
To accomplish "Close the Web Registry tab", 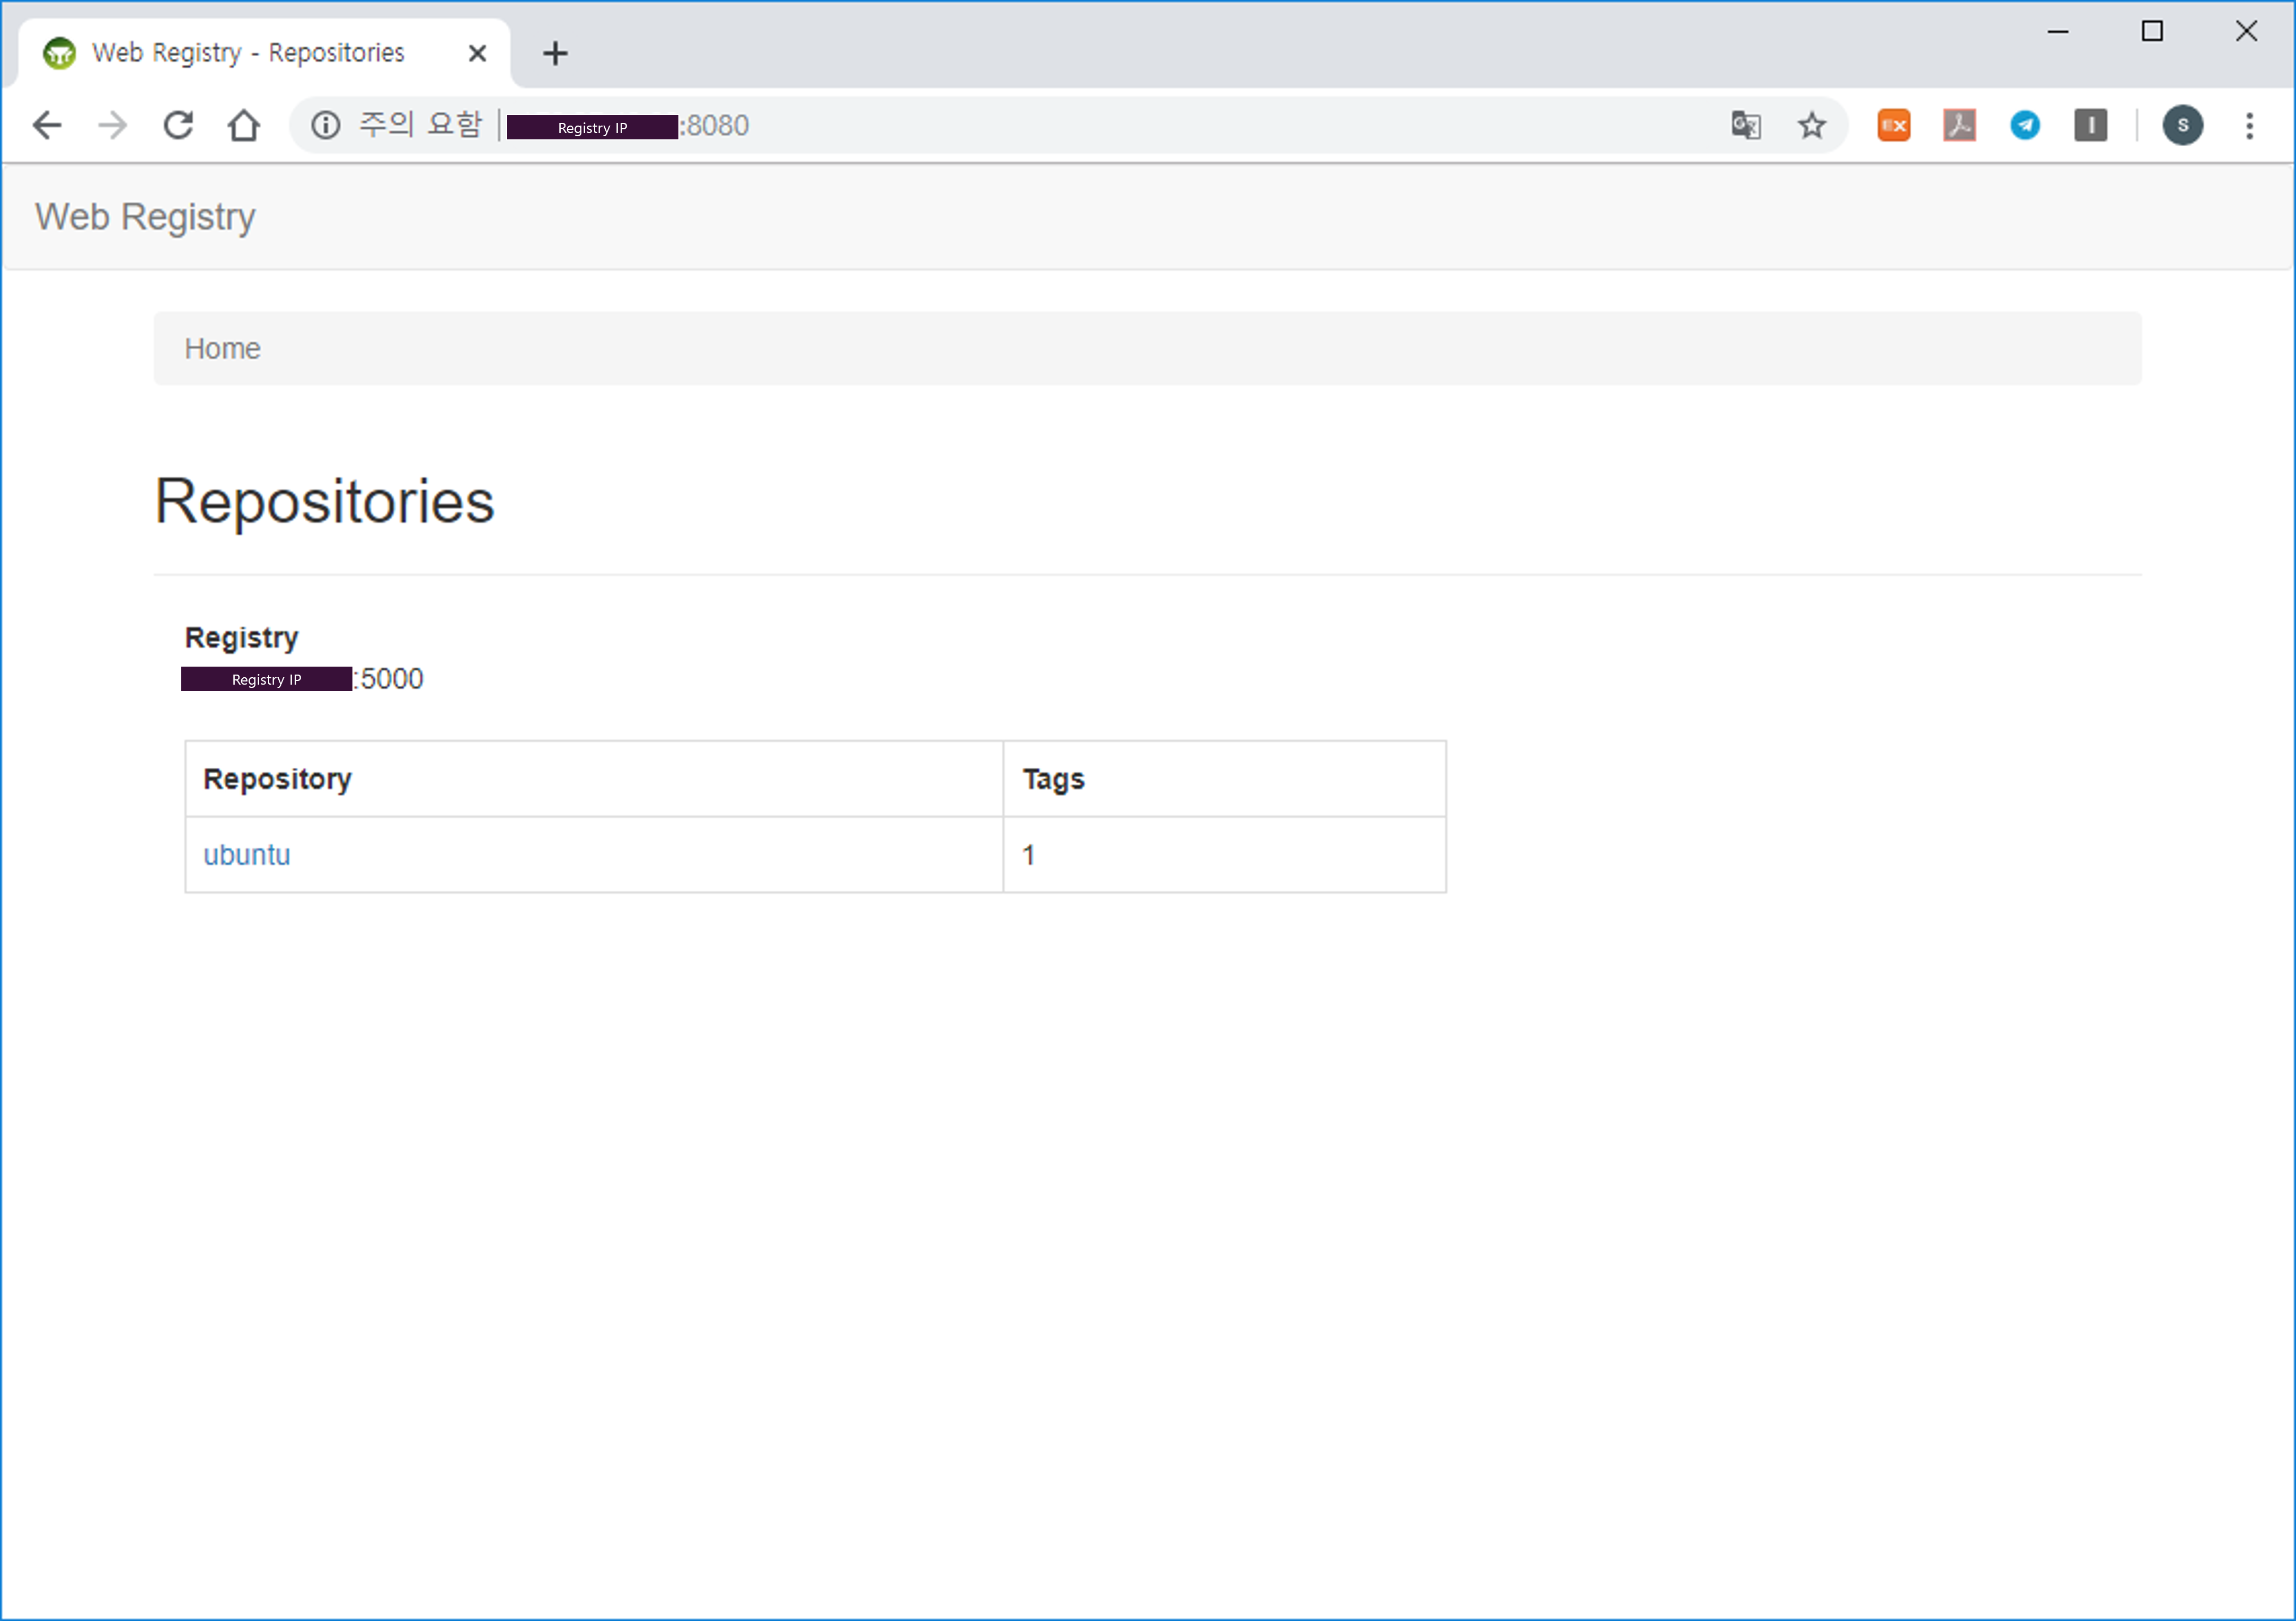I will click(477, 53).
